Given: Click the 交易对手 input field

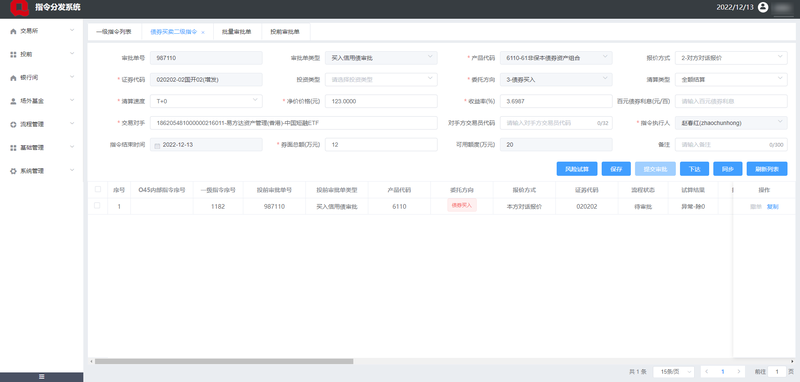Looking at the screenshot, I should point(293,123).
